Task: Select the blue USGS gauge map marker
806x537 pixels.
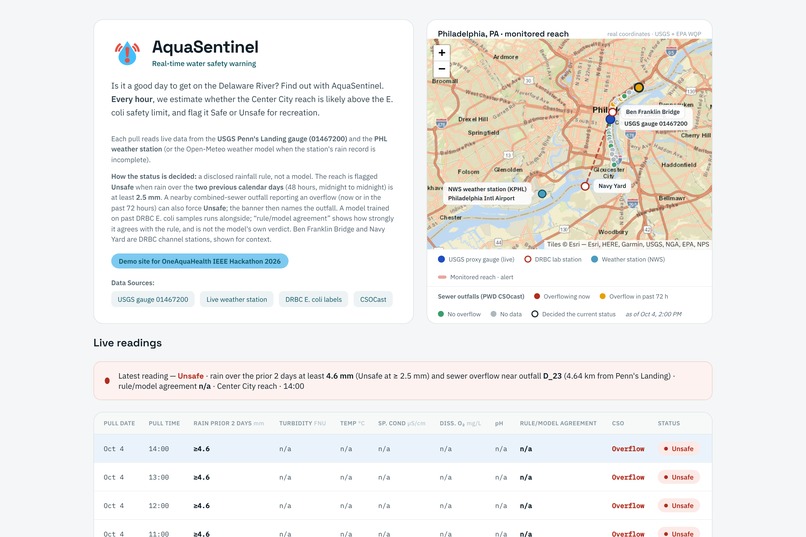Action: coord(610,119)
